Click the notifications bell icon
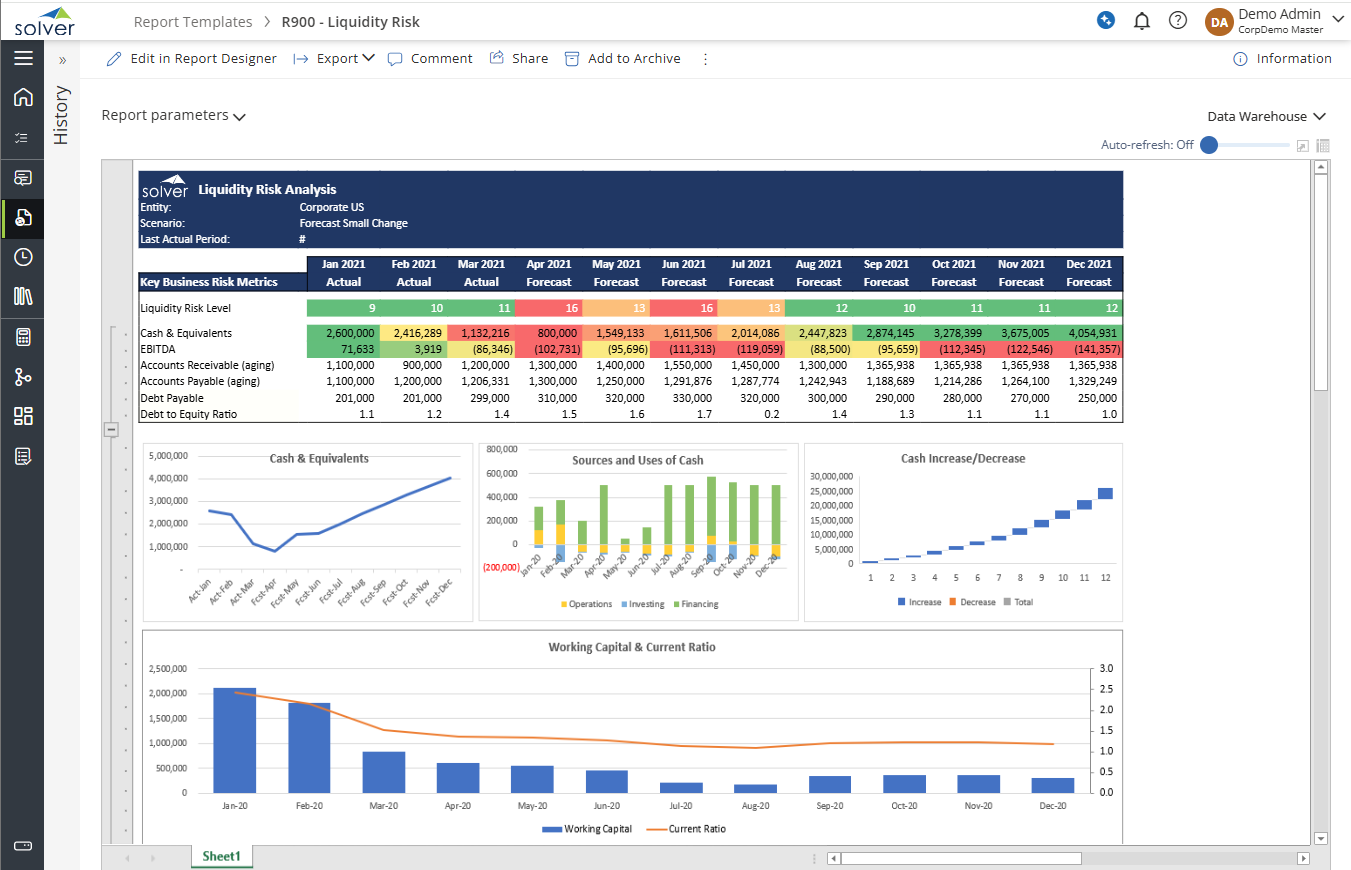Viewport: 1351px width, 870px height. click(1141, 21)
